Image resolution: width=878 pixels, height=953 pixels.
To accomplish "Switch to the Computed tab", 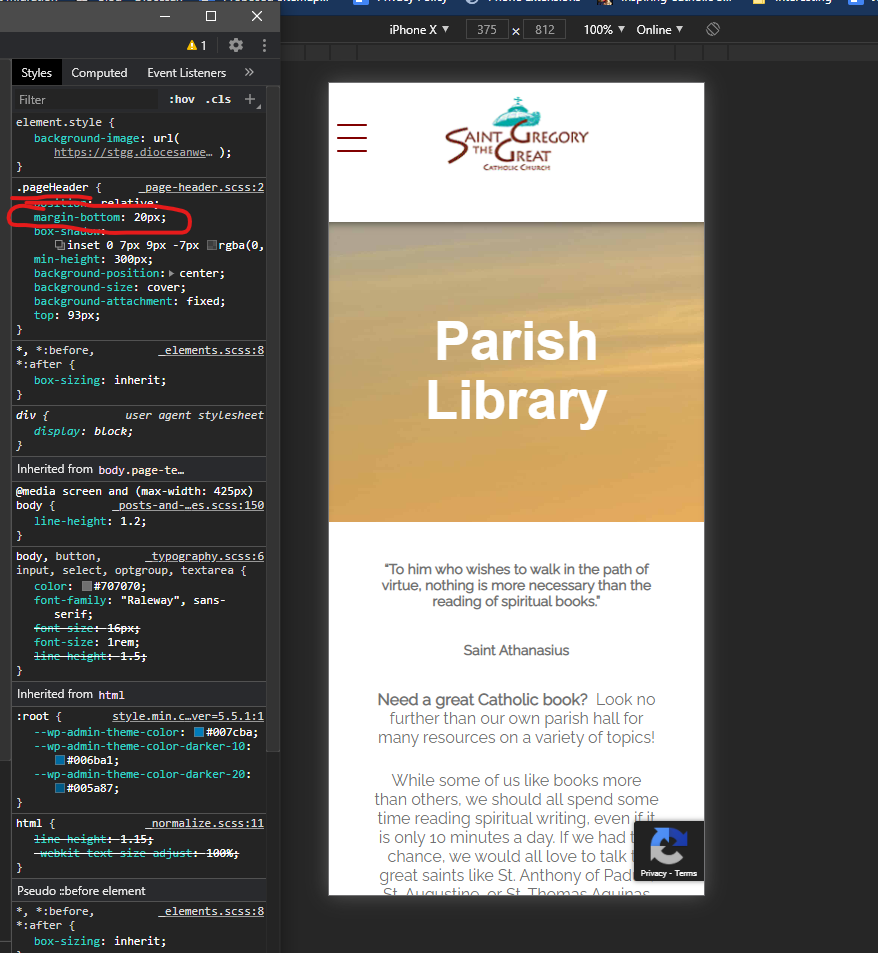I will click(99, 73).
